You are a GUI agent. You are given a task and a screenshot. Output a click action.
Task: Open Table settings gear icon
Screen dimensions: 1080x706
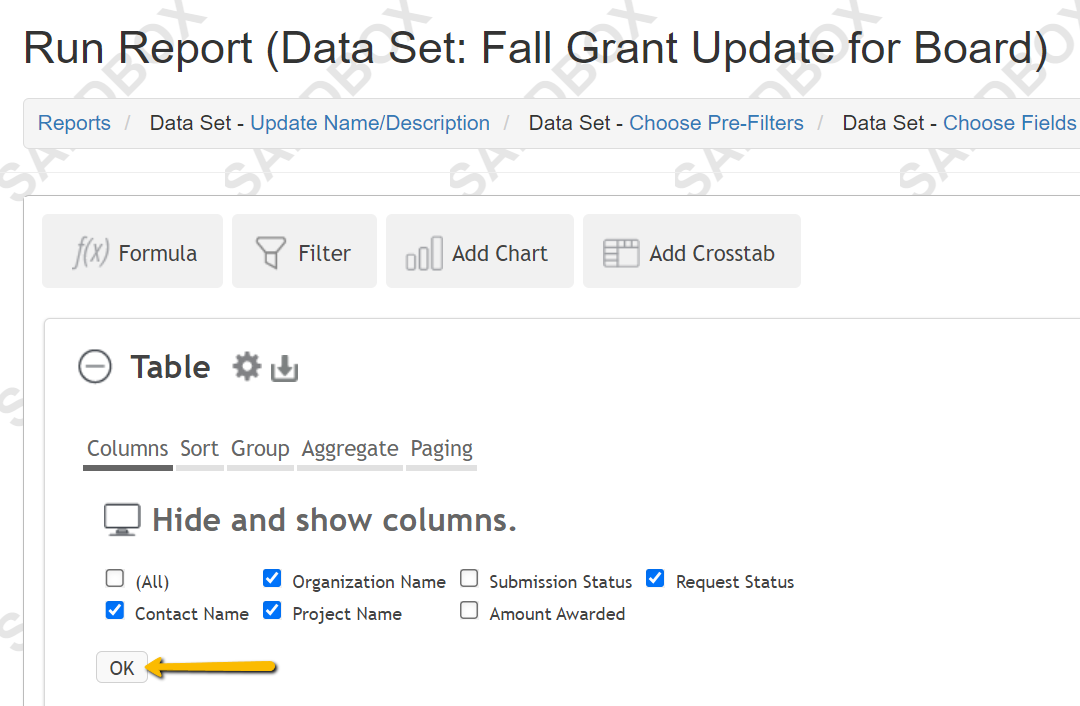247,366
